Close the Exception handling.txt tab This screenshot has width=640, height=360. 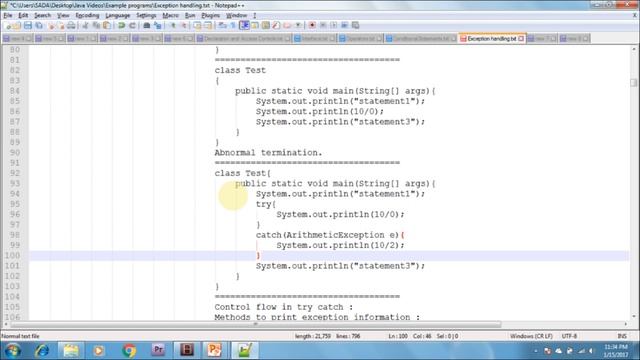pos(521,39)
